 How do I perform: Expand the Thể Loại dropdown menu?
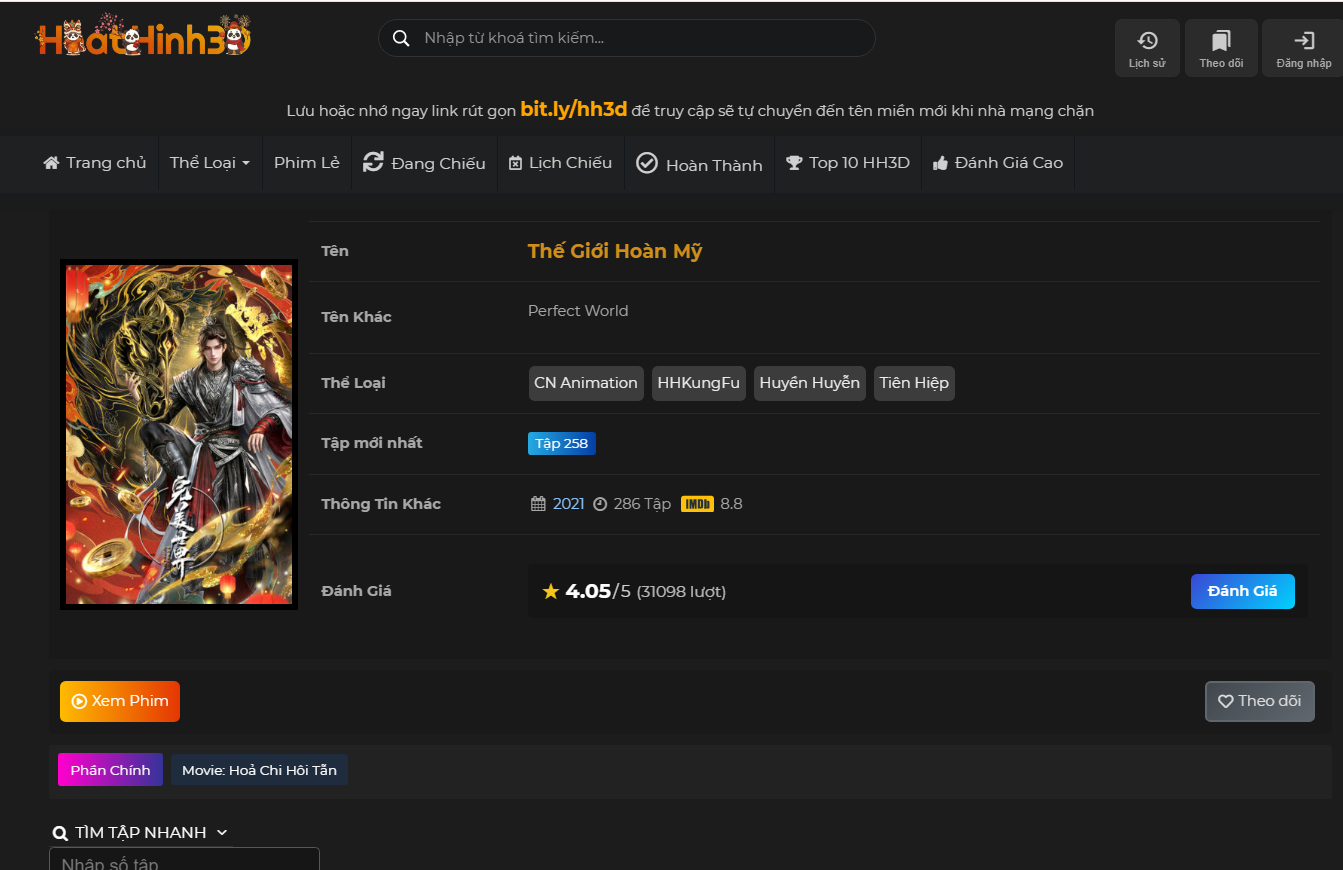209,163
